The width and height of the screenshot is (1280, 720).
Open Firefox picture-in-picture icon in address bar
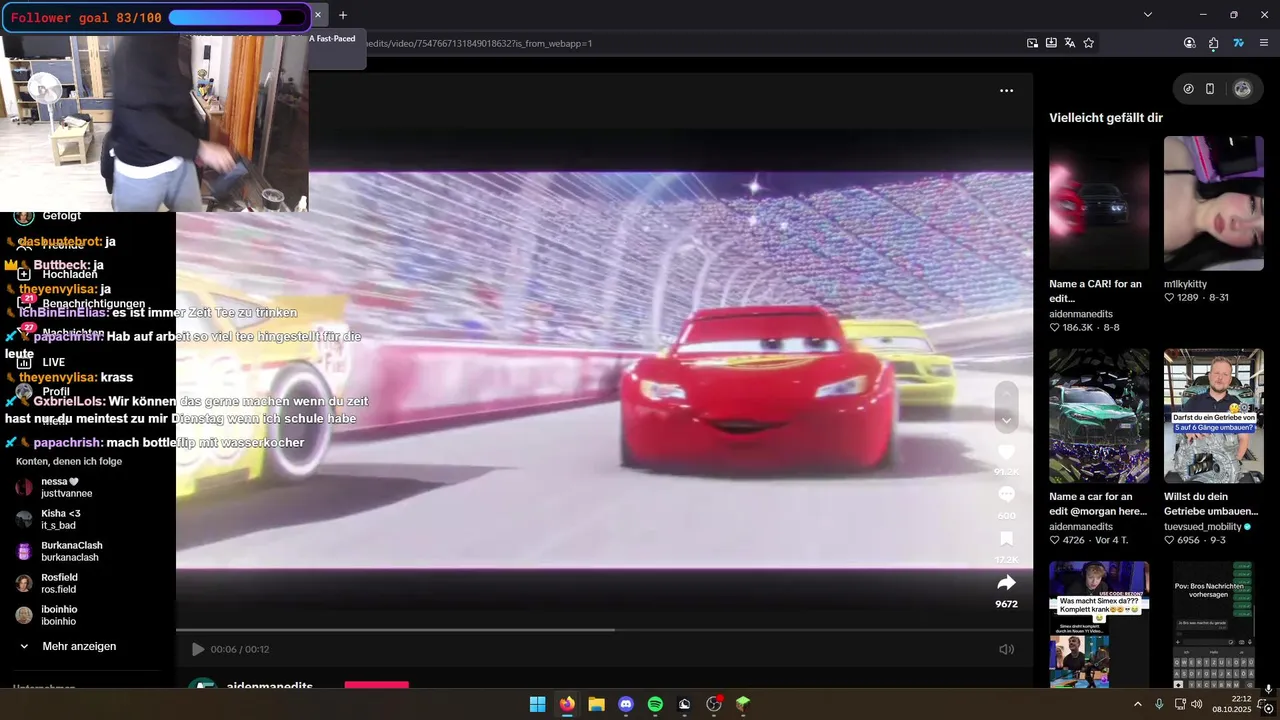1032,43
